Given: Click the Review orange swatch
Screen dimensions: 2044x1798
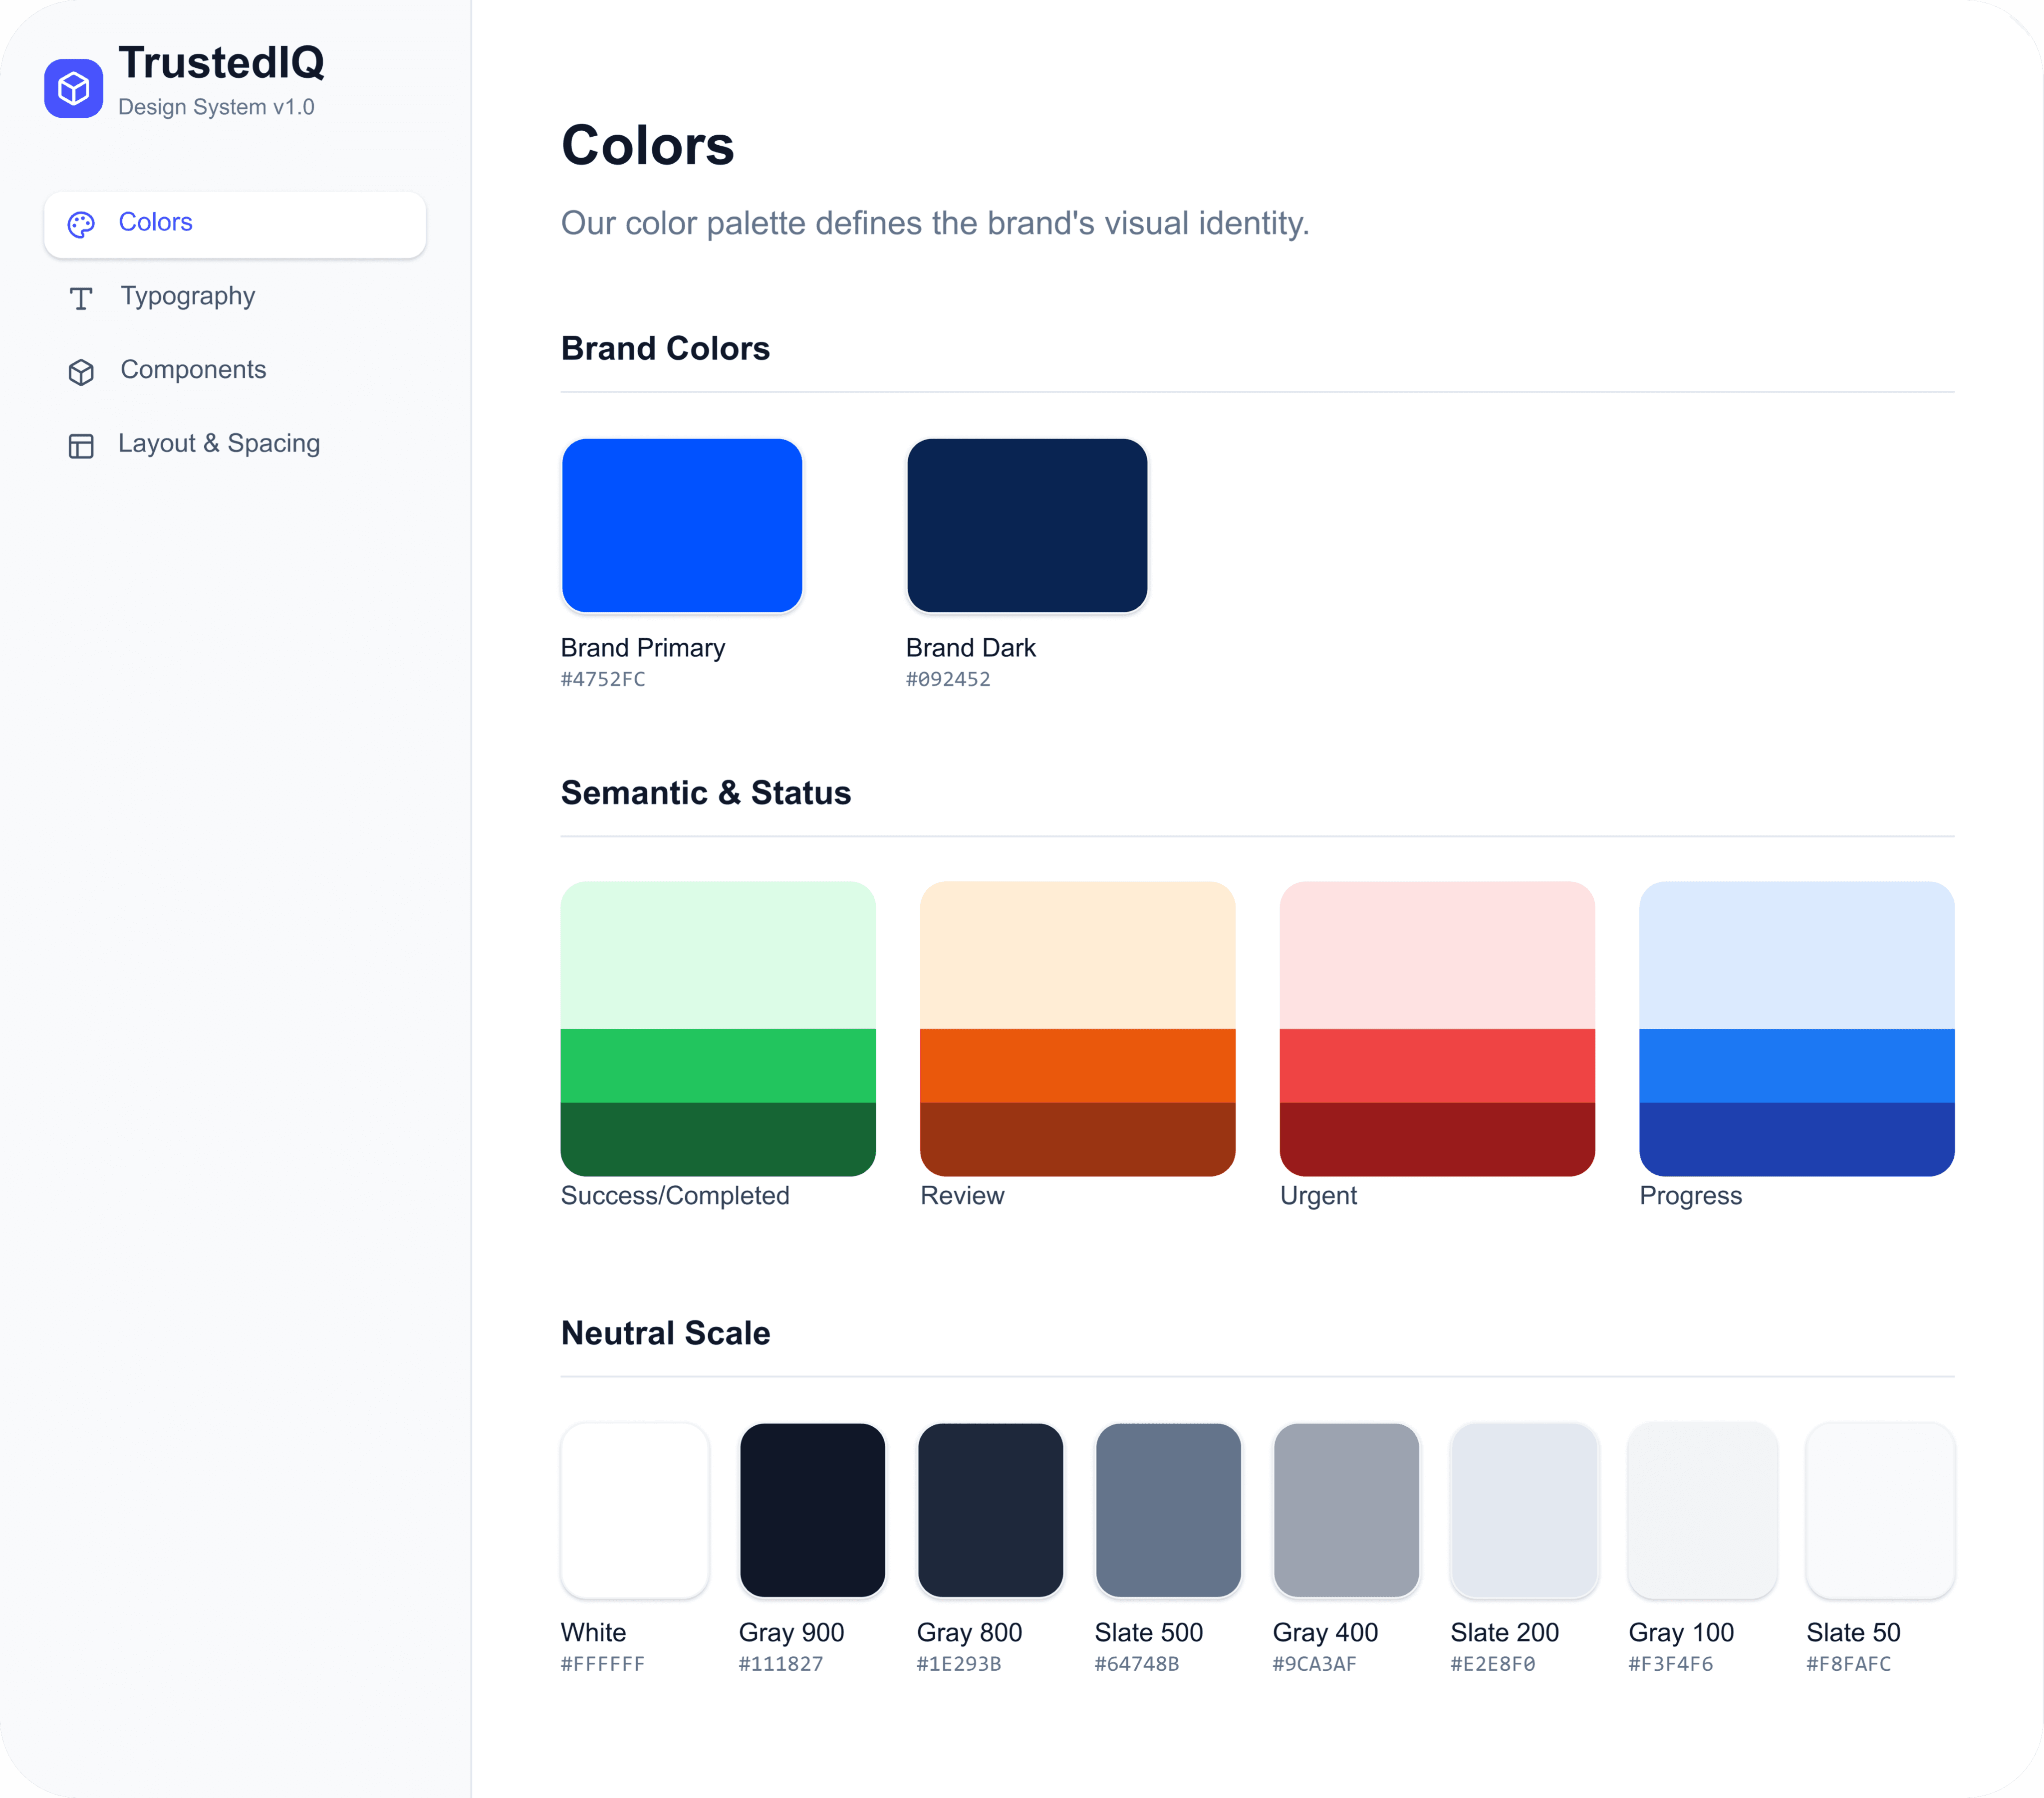Looking at the screenshot, I should (x=1077, y=1028).
